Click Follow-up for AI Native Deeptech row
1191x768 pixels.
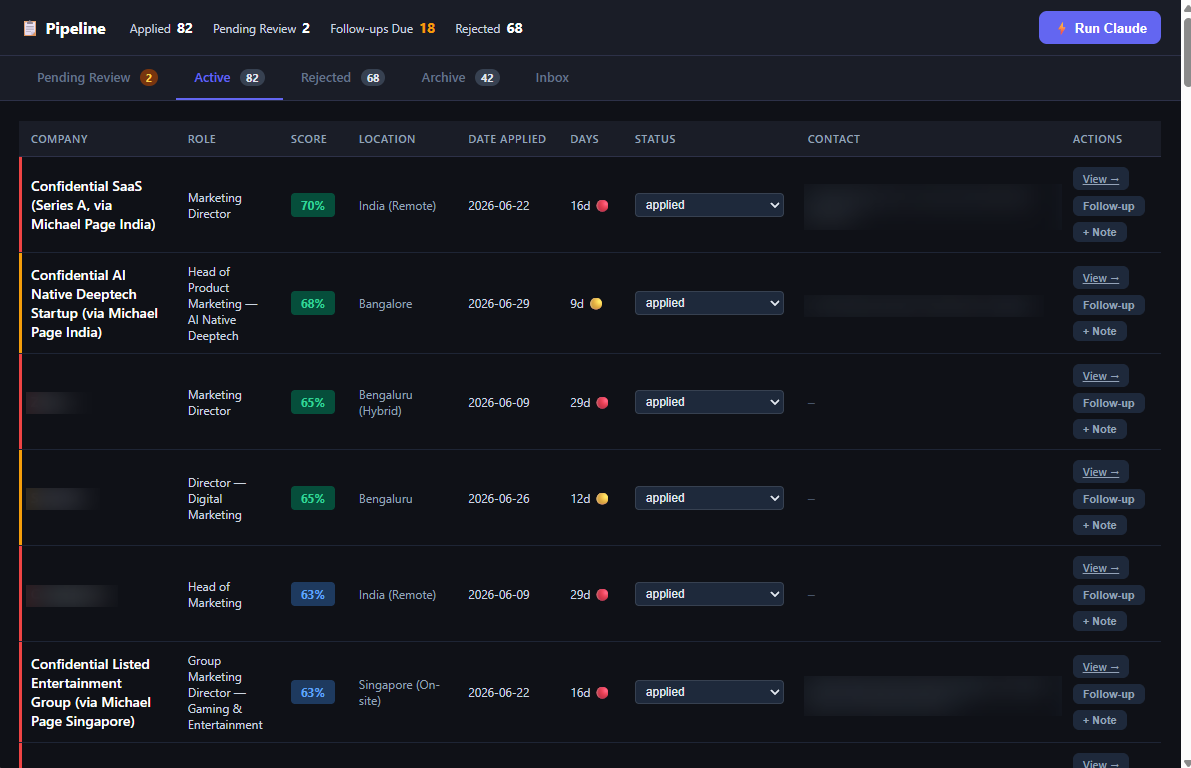coord(1108,305)
